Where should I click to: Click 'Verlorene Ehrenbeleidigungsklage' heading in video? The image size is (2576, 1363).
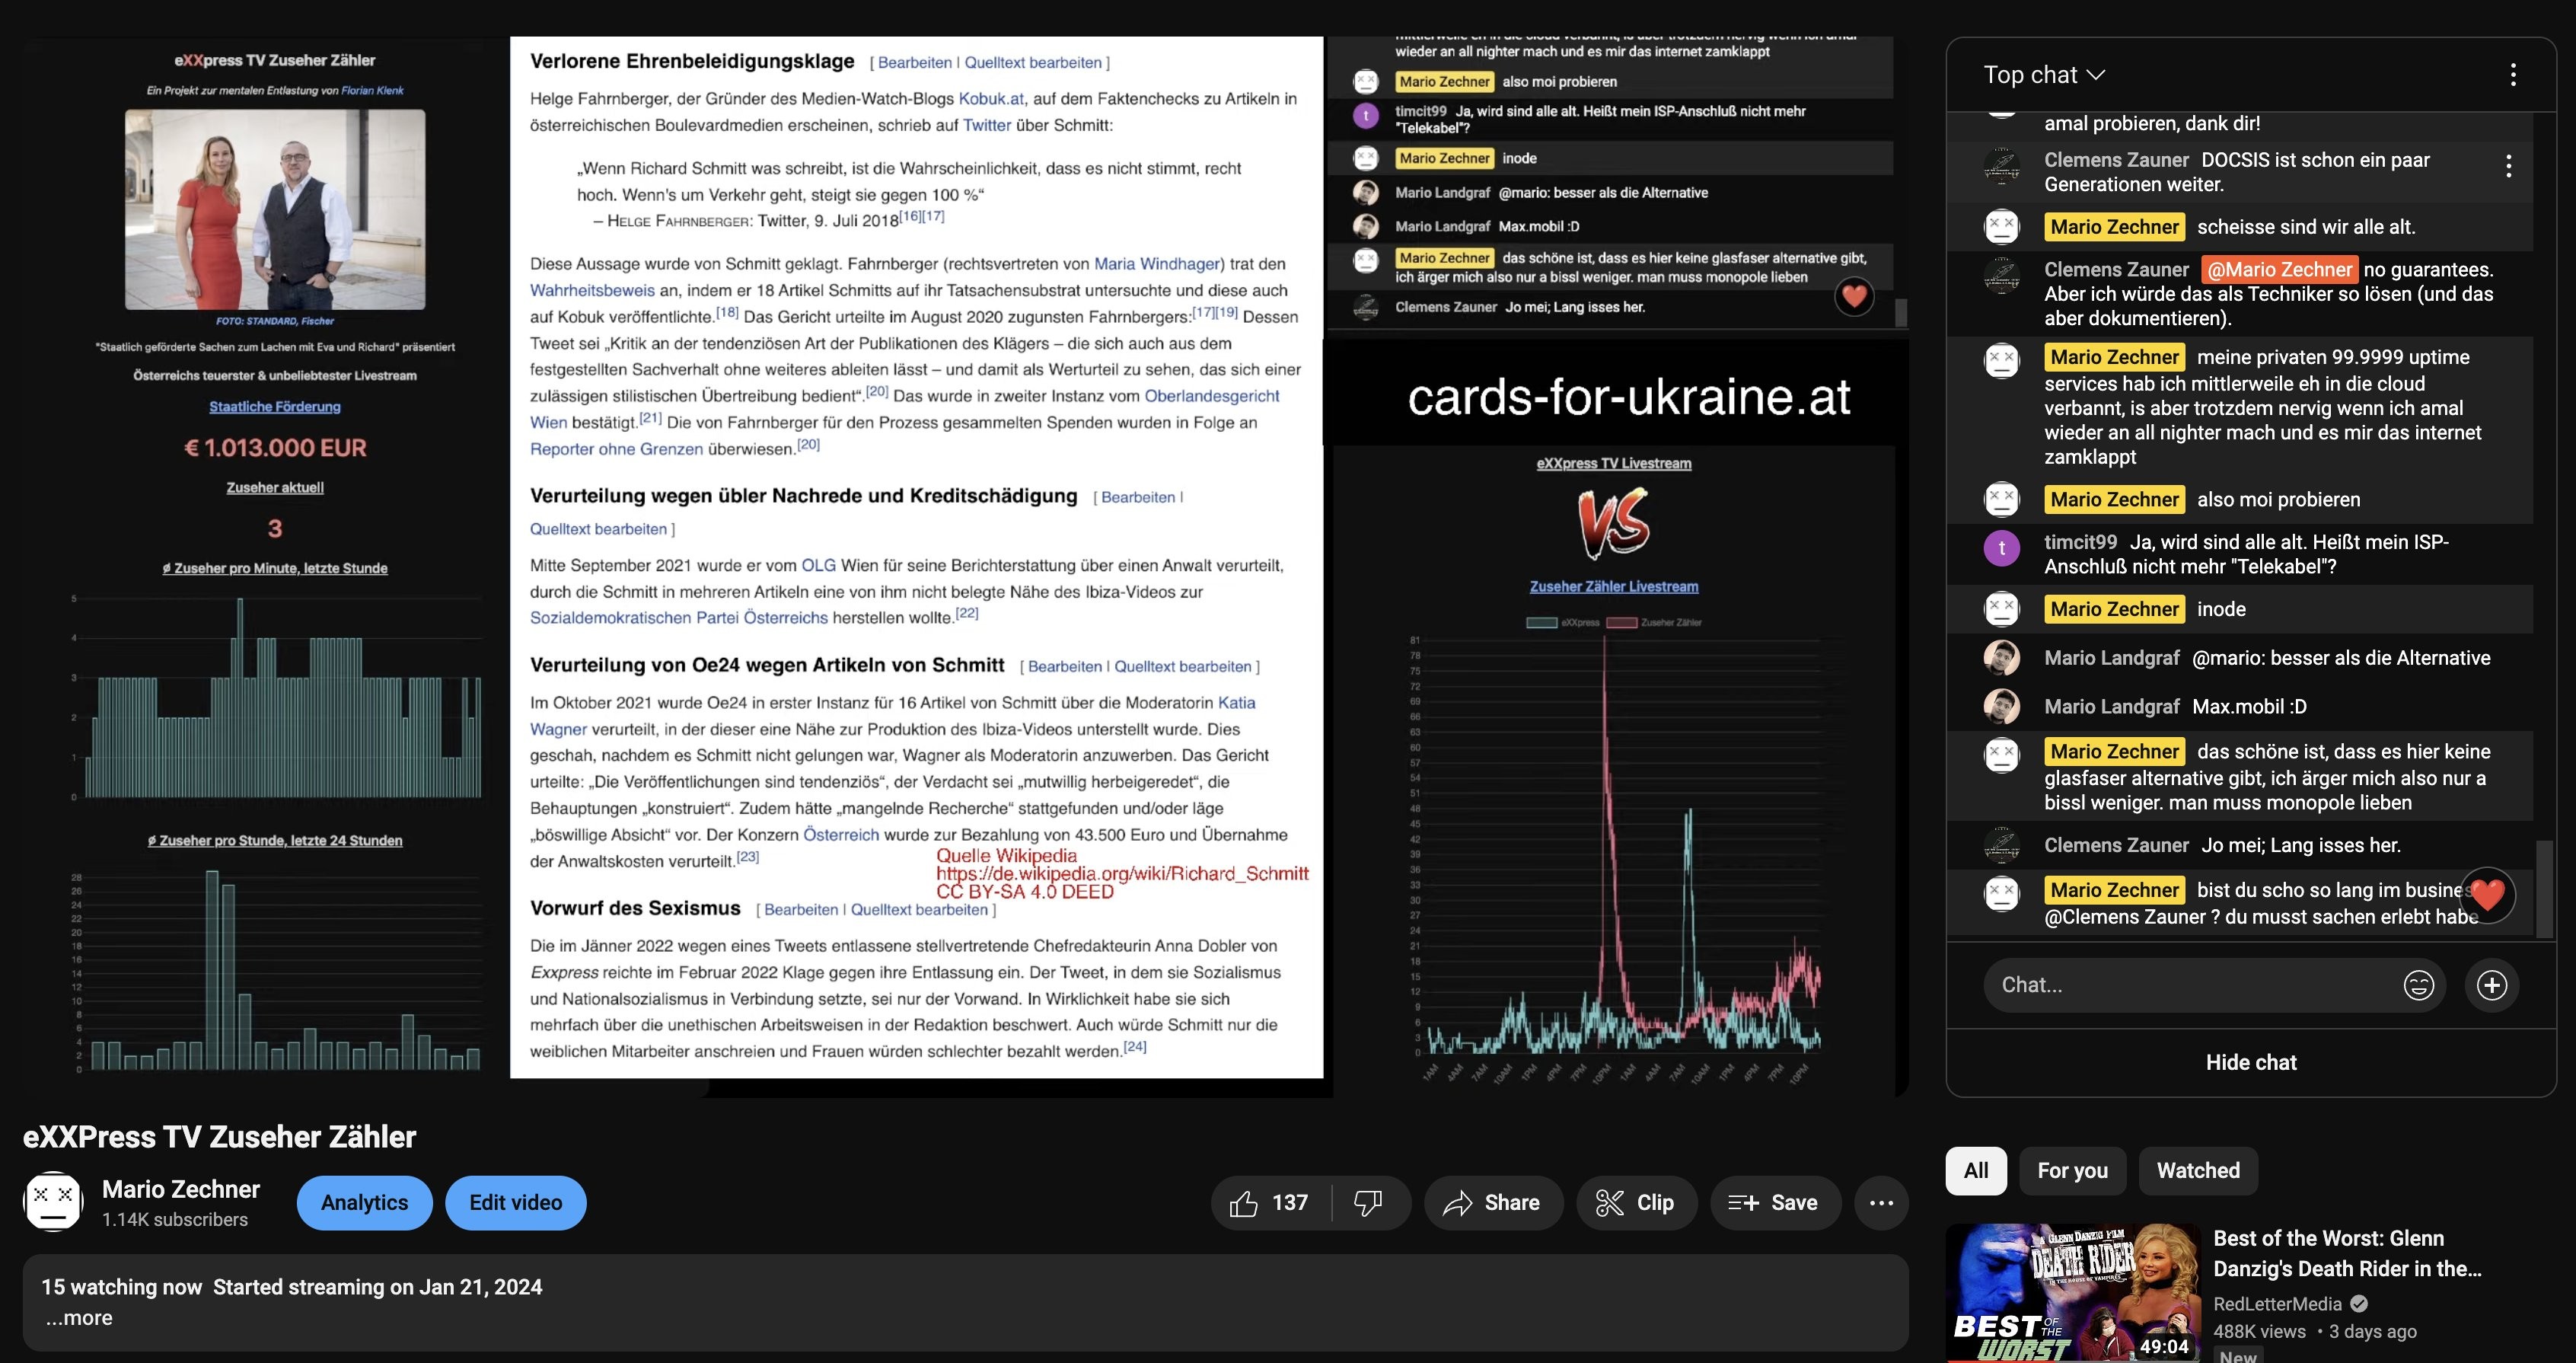(x=692, y=61)
